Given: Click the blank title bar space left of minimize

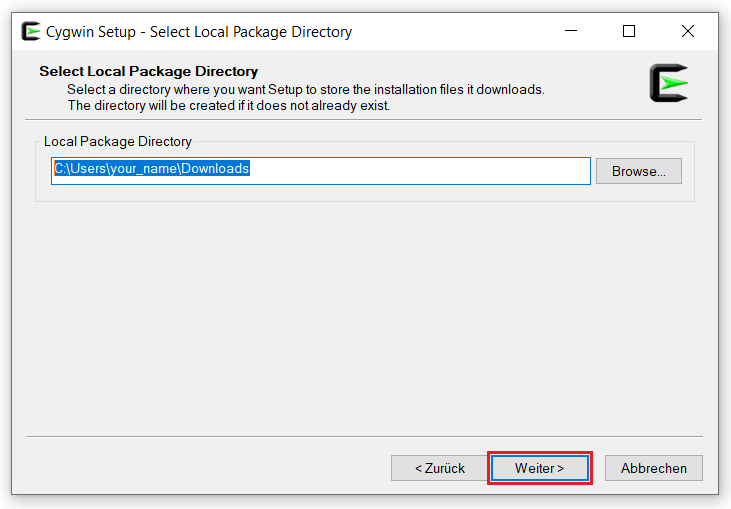Looking at the screenshot, I should coord(450,31).
